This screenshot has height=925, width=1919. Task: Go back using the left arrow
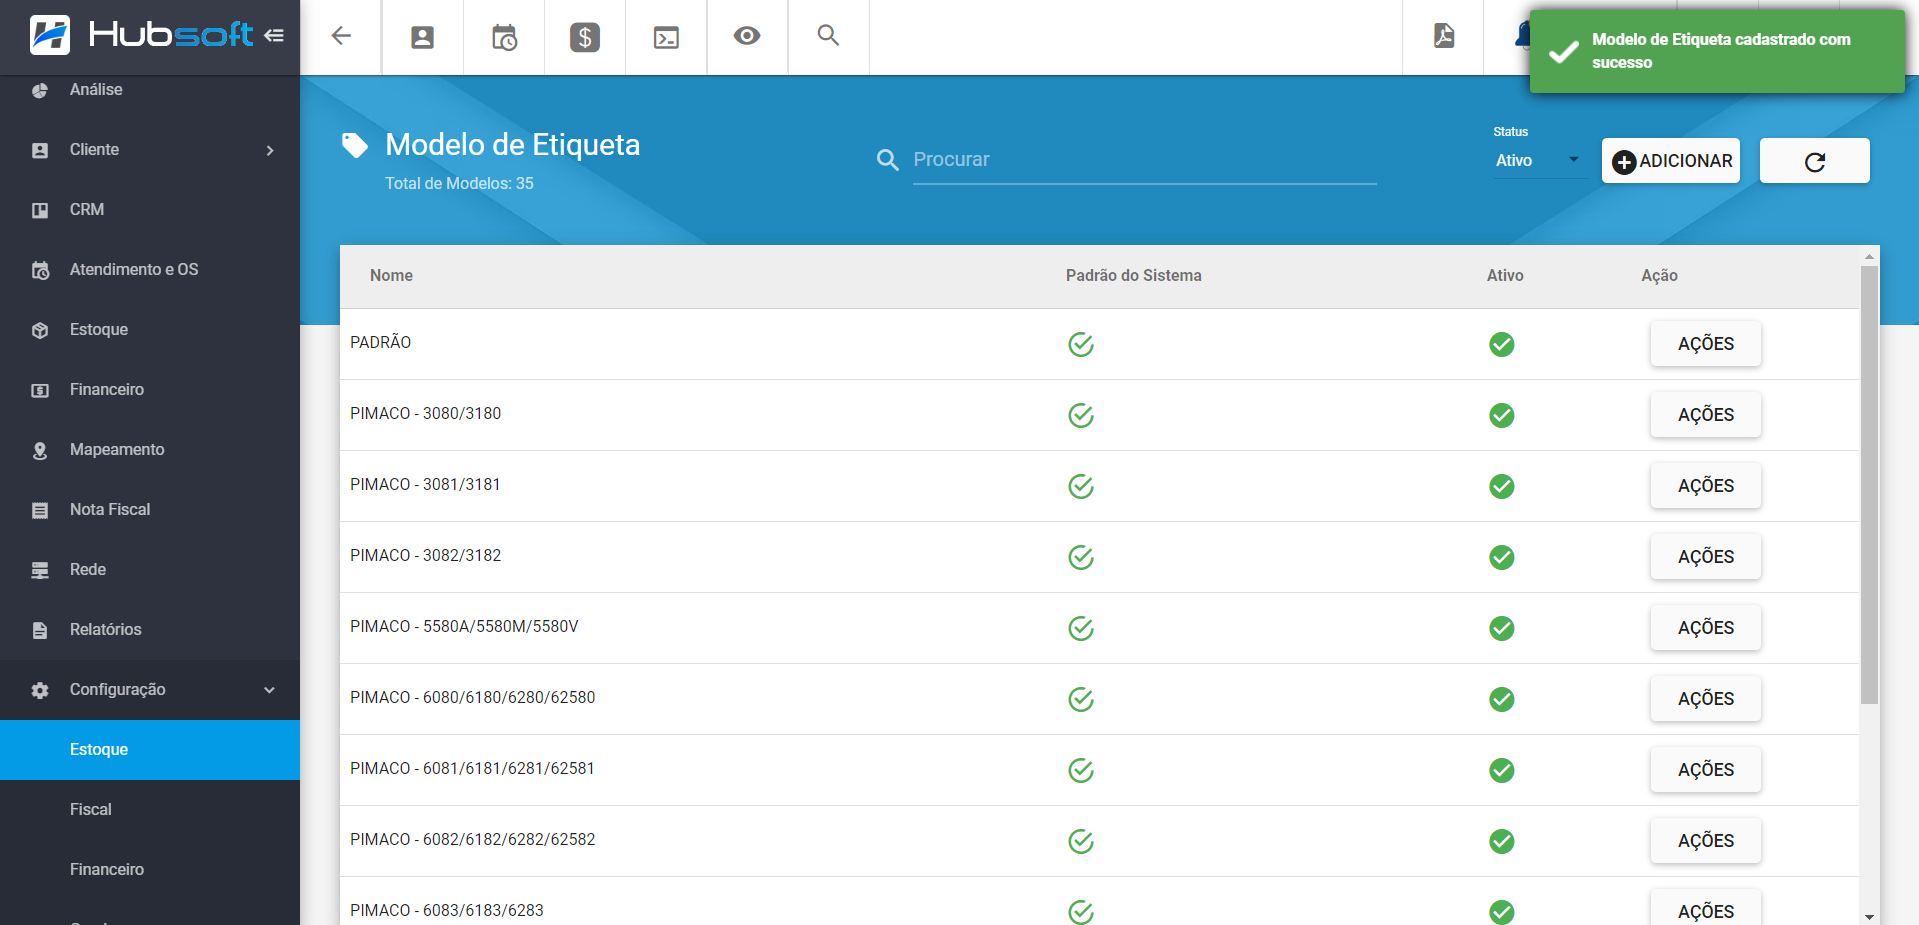(341, 36)
